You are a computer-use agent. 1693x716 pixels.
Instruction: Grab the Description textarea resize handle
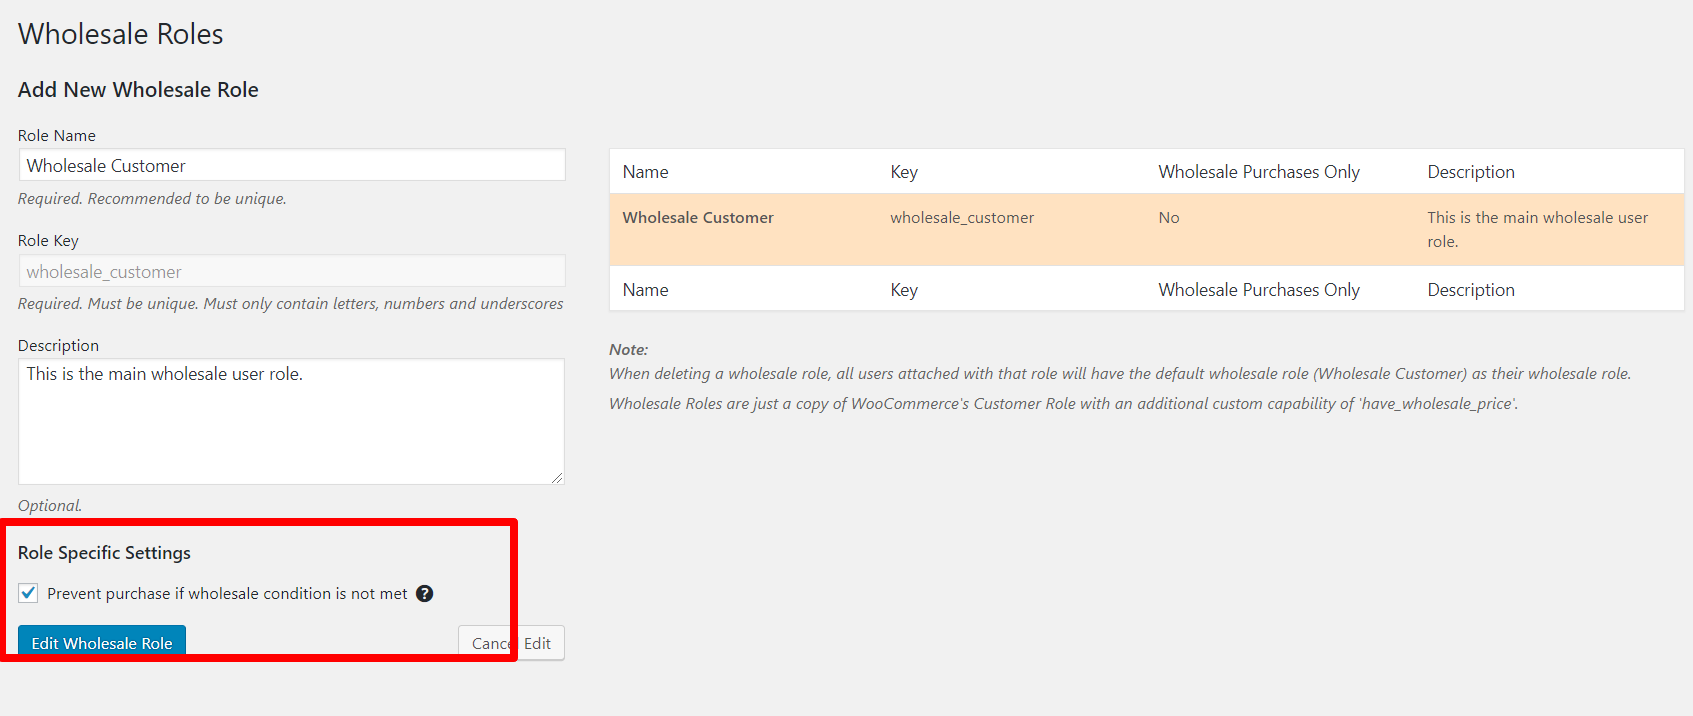[x=557, y=478]
